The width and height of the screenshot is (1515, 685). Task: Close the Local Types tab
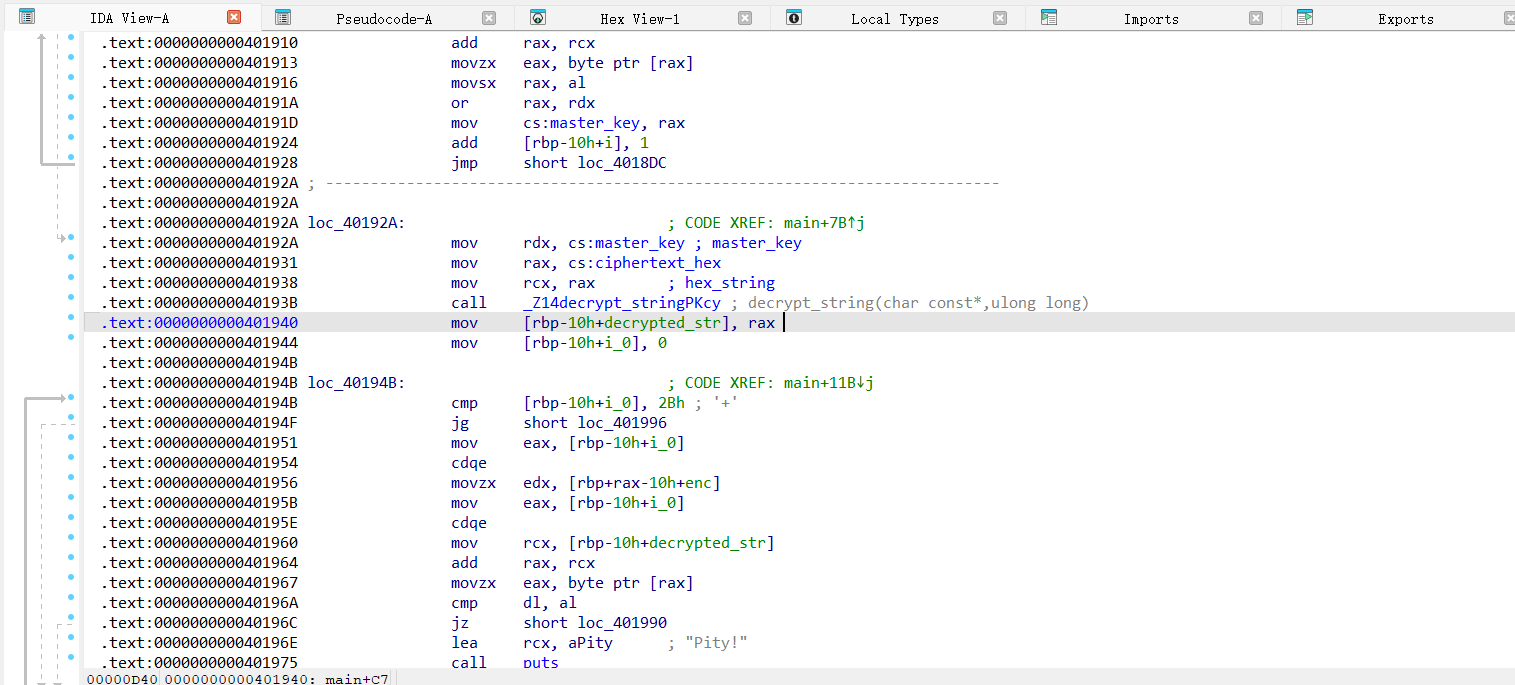click(1000, 18)
